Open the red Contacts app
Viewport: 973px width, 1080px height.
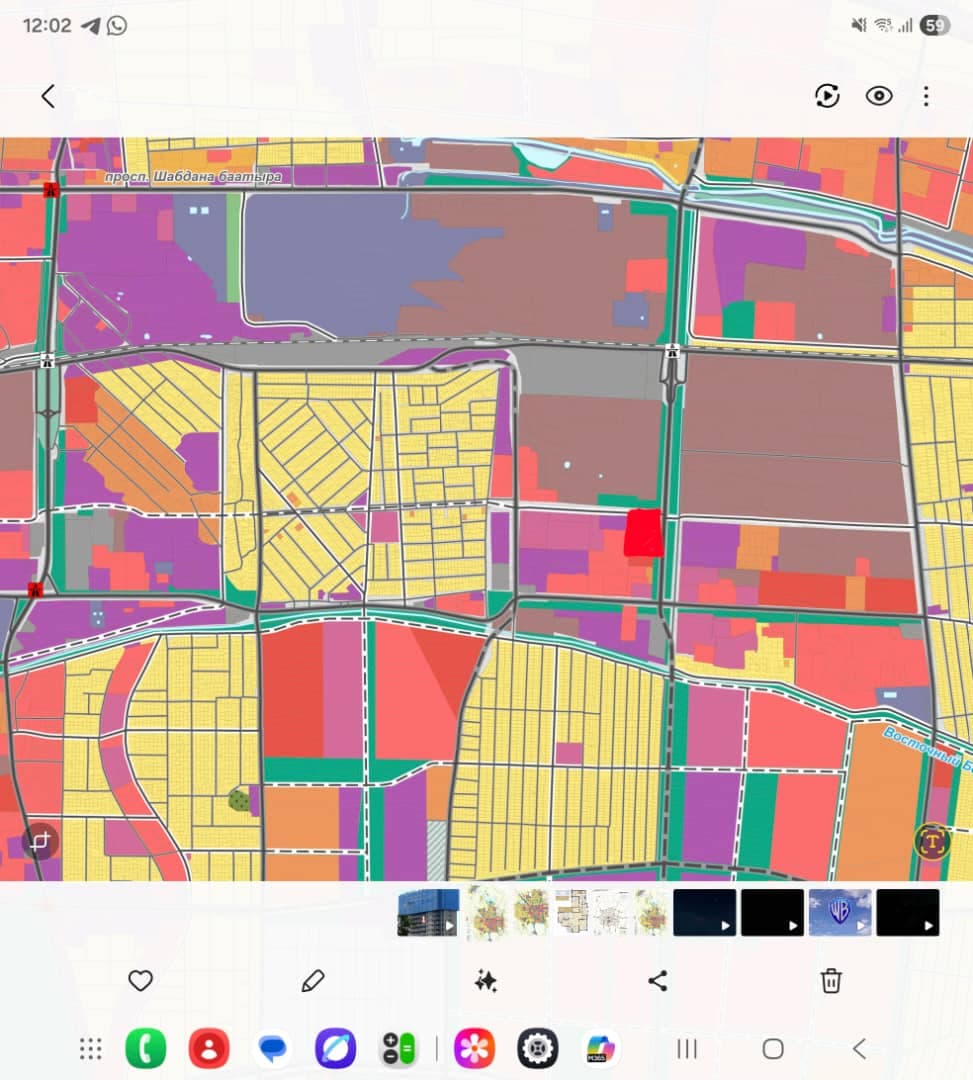pos(209,1048)
